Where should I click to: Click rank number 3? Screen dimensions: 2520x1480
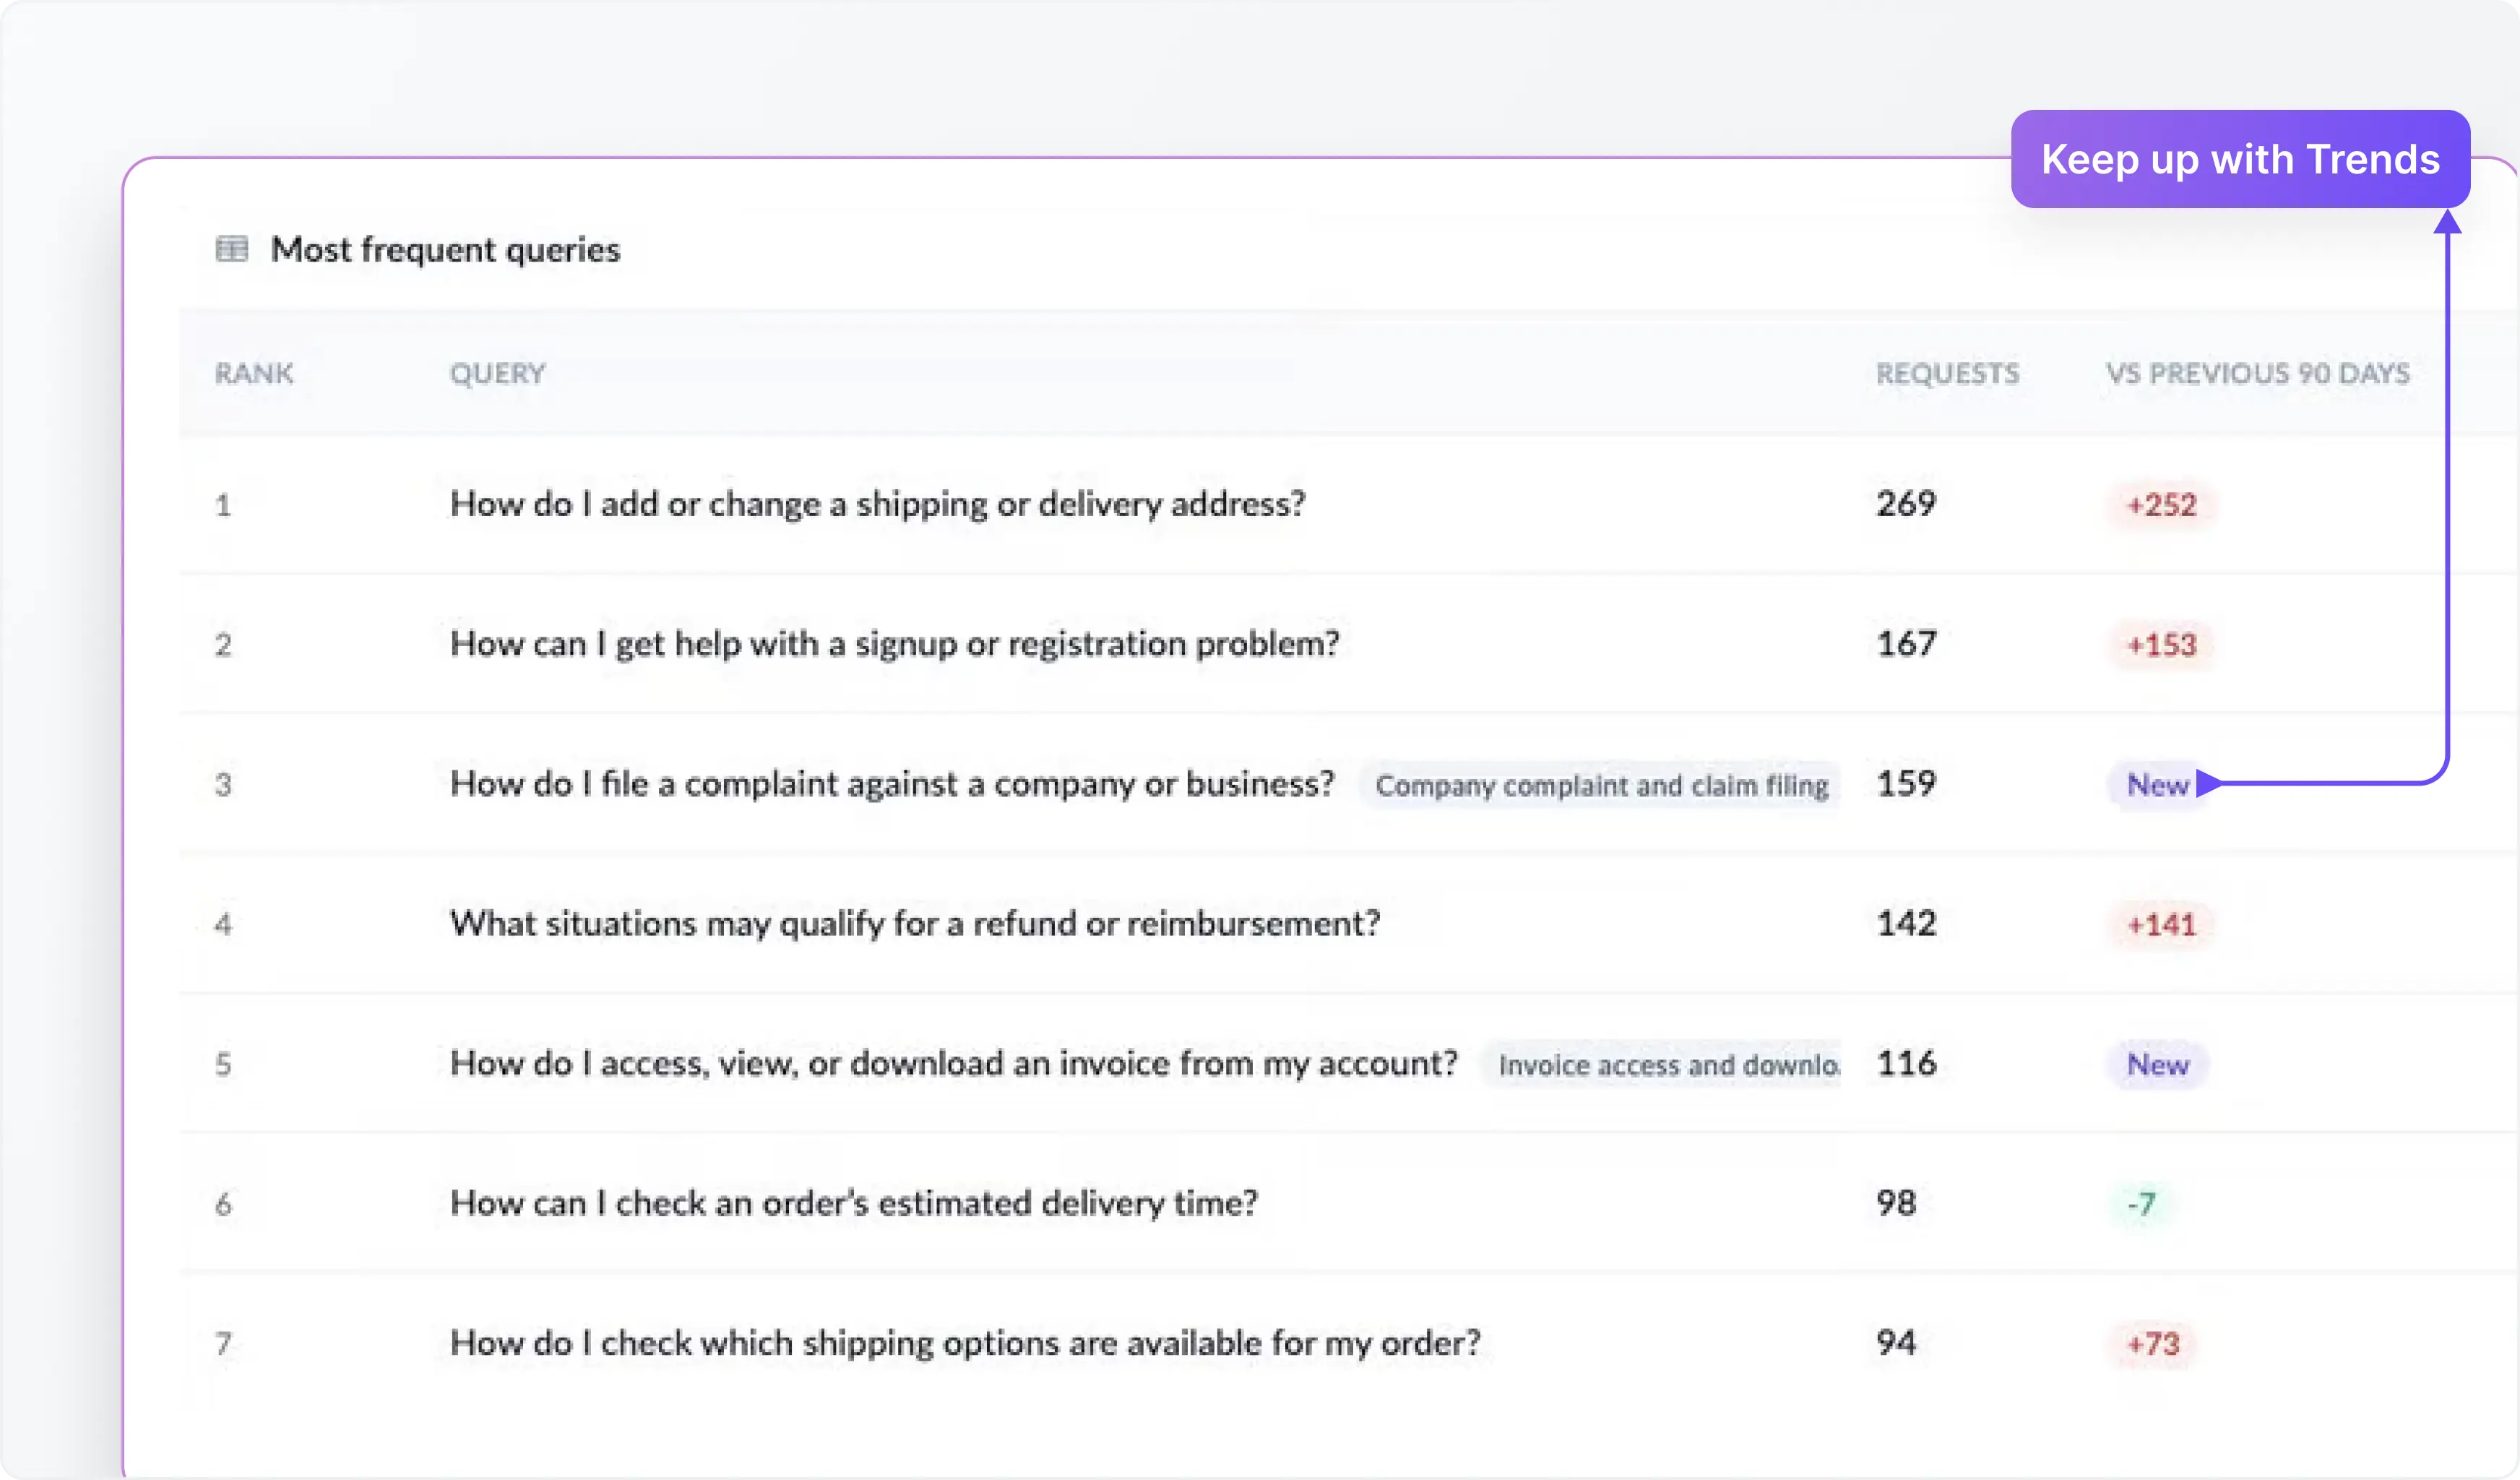pos(223,785)
